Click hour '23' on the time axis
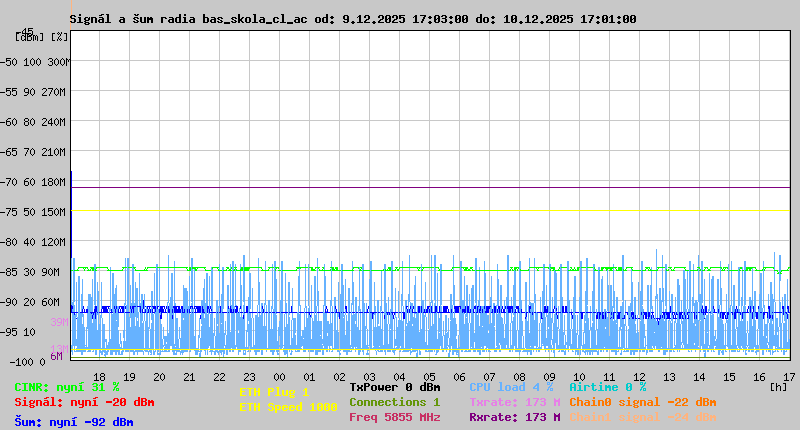800x430 pixels. click(249, 377)
